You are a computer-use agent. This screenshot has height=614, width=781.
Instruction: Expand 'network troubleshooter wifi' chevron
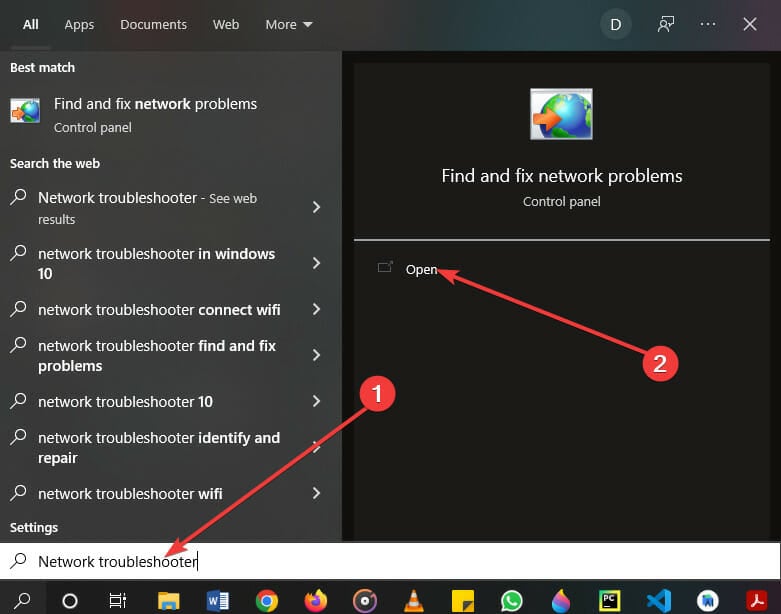[316, 493]
